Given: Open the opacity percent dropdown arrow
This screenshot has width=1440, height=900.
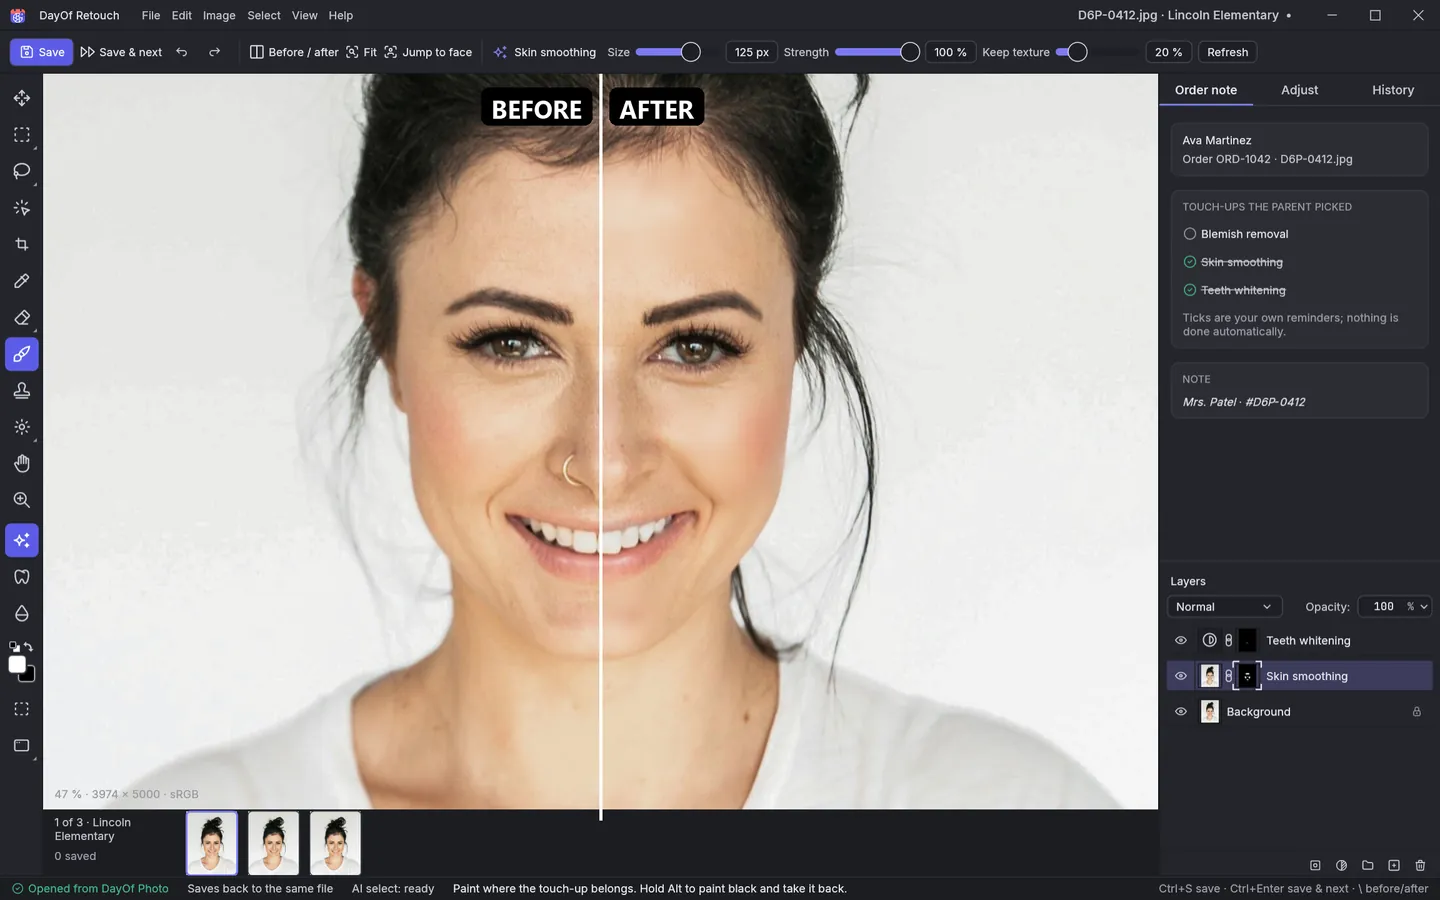Looking at the screenshot, I should pyautogui.click(x=1424, y=607).
